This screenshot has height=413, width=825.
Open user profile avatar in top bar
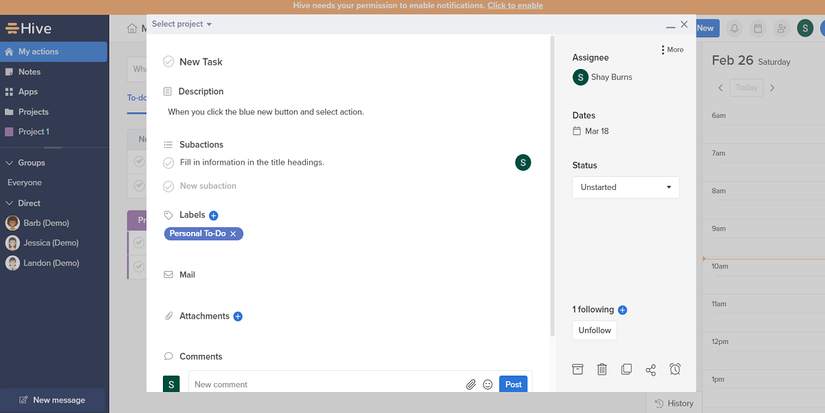coord(805,28)
